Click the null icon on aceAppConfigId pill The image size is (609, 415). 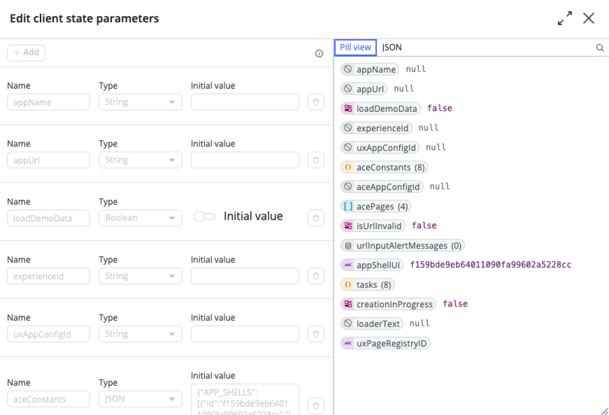click(x=348, y=187)
